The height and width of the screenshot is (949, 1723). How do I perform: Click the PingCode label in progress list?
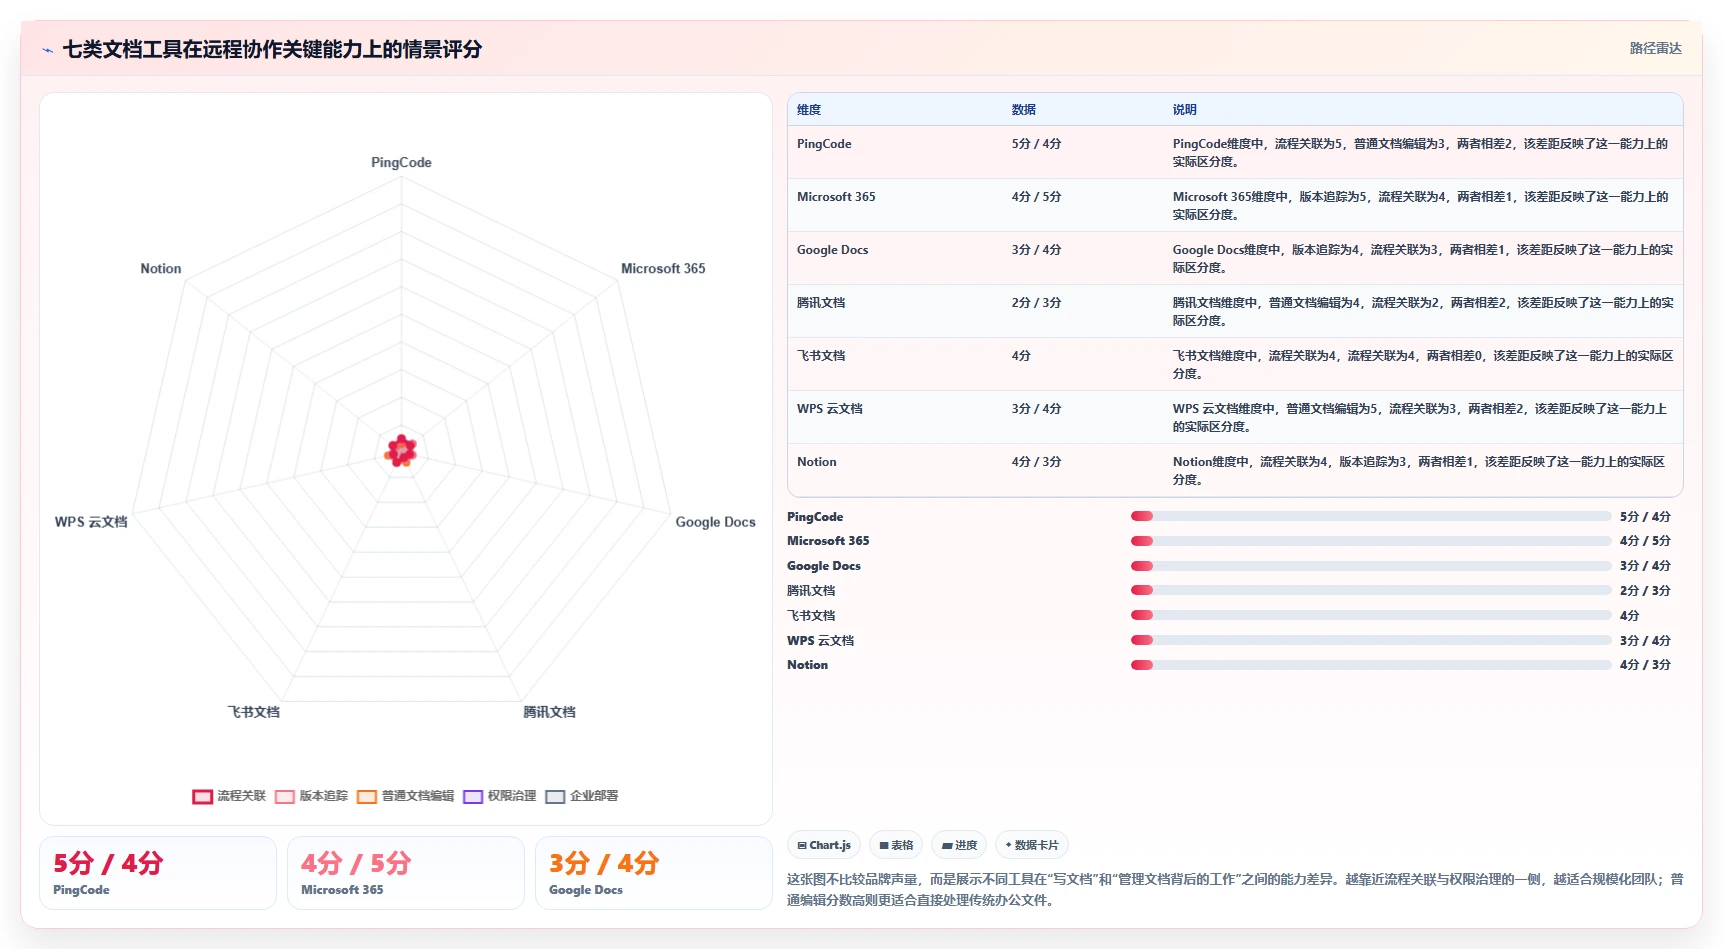point(815,517)
